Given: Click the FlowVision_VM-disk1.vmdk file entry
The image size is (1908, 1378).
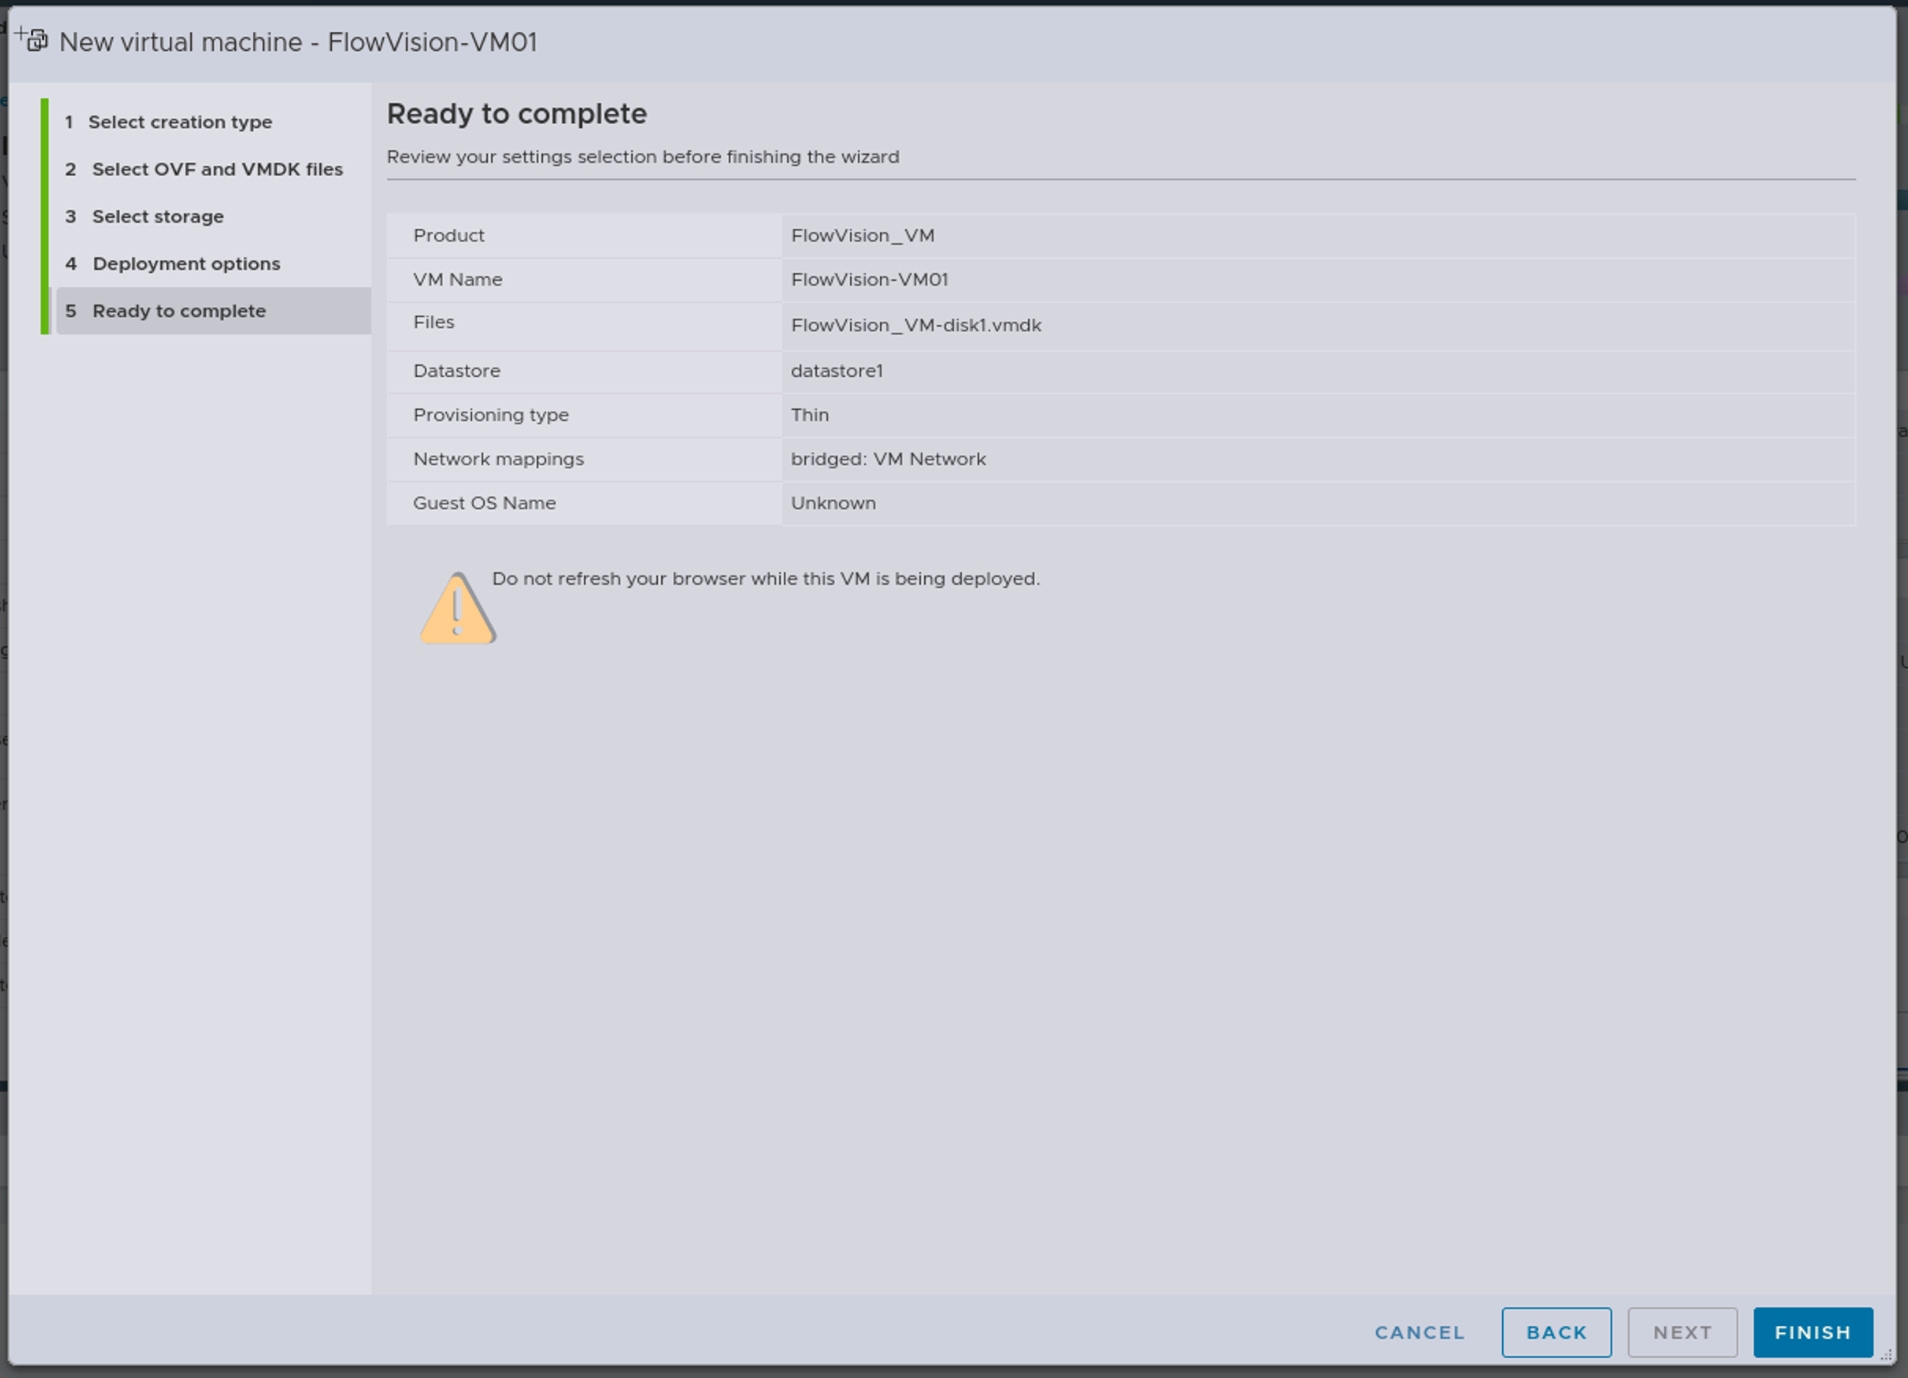Looking at the screenshot, I should coord(915,325).
